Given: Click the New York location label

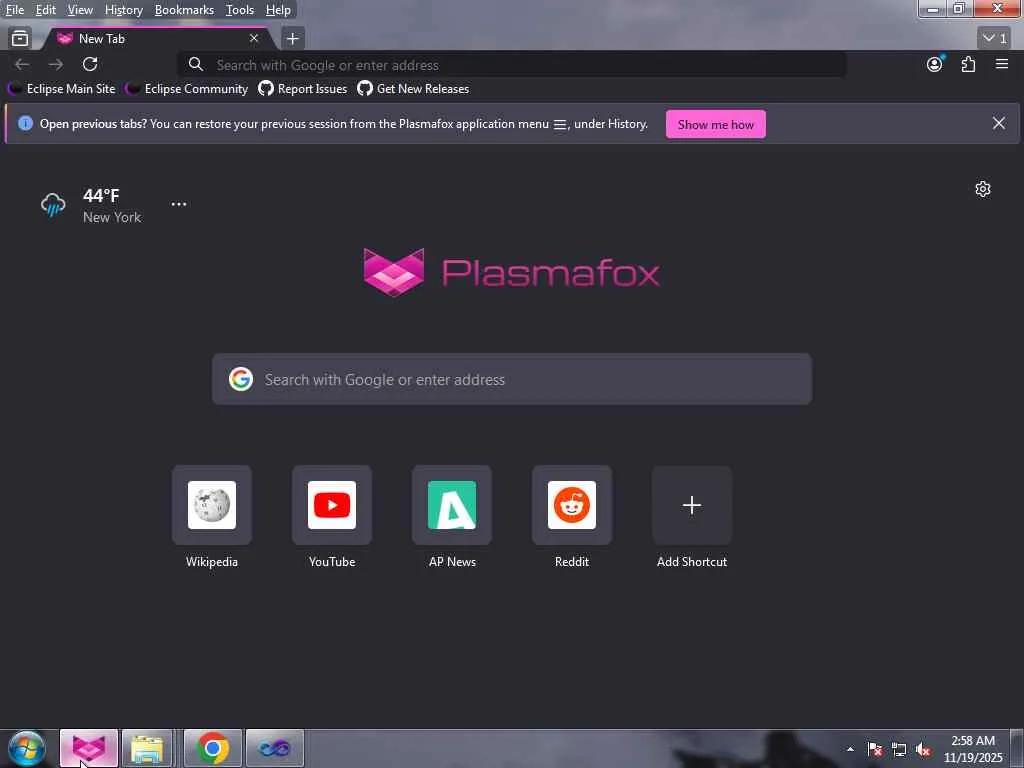Looking at the screenshot, I should click(x=112, y=217).
